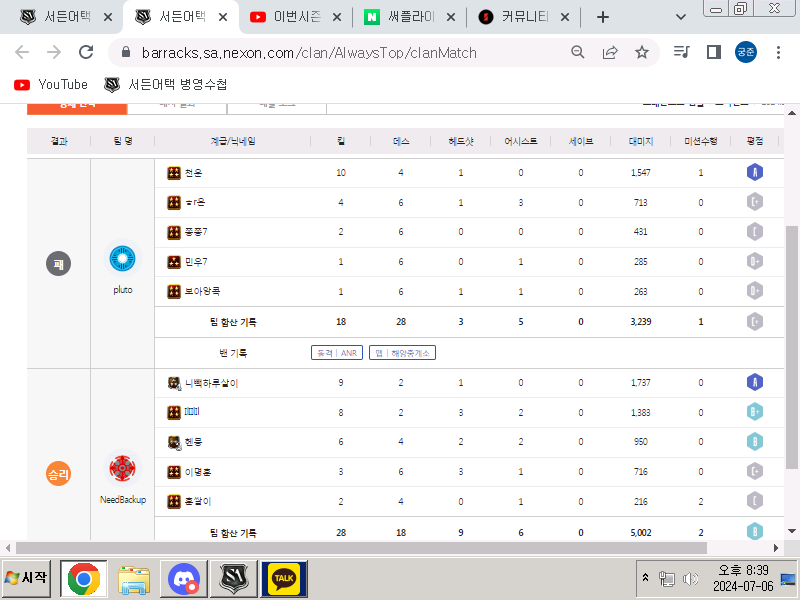Click the Chrome profile avatar icon
The image size is (800, 600).
tap(746, 52)
